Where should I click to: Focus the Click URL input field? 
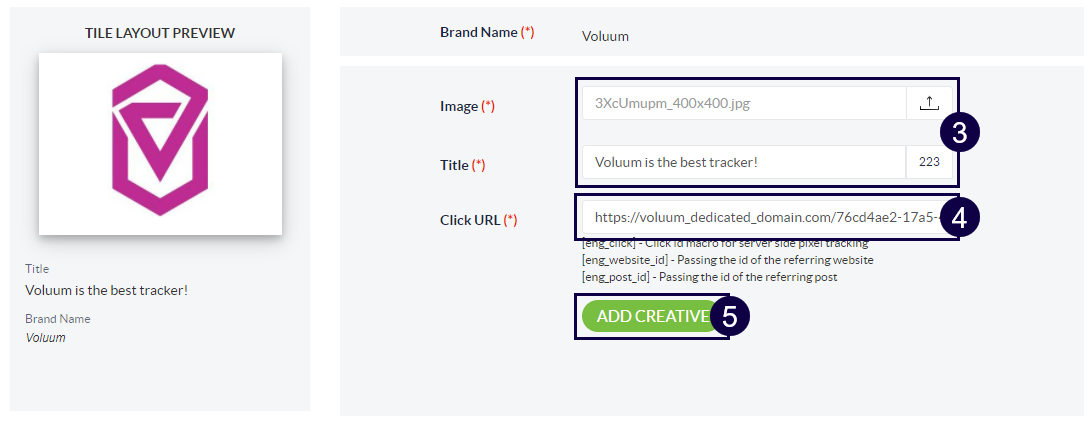760,217
